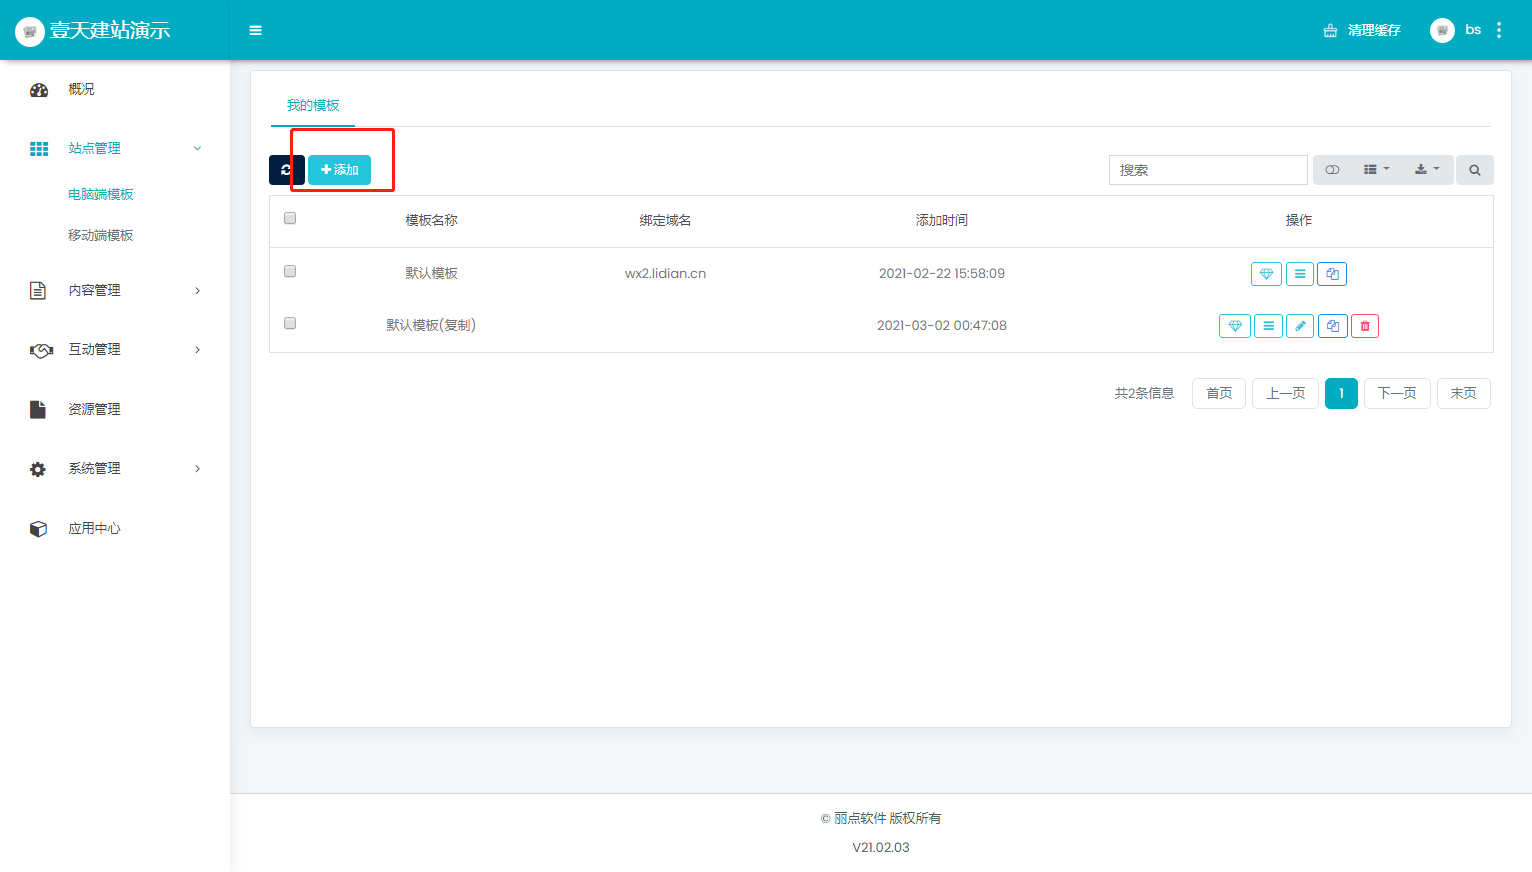Open the bs user avatar menu
The width and height of the screenshot is (1532, 872).
pos(1455,30)
